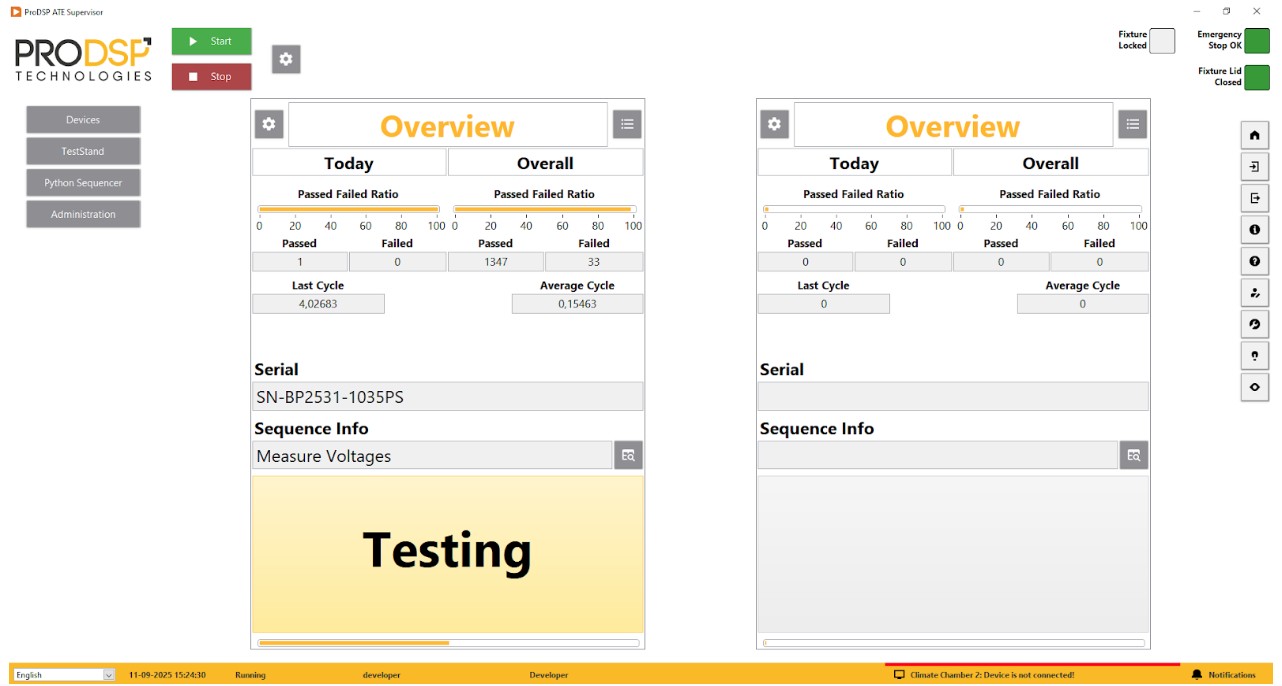Inspect sequence details for Measure Voltages
The width and height of the screenshot is (1282, 686).
coord(628,455)
